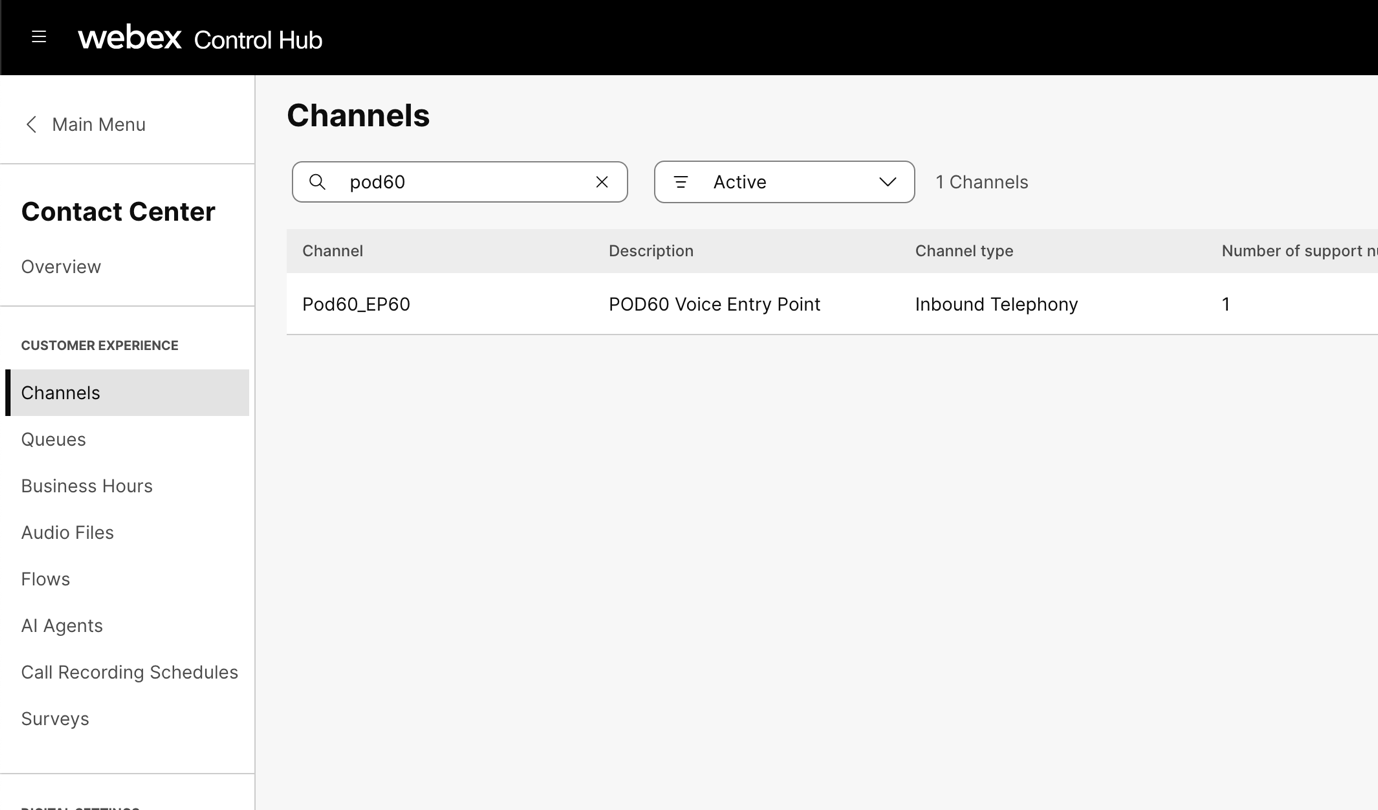
Task: Clear the pod60 search text
Action: [x=602, y=182]
